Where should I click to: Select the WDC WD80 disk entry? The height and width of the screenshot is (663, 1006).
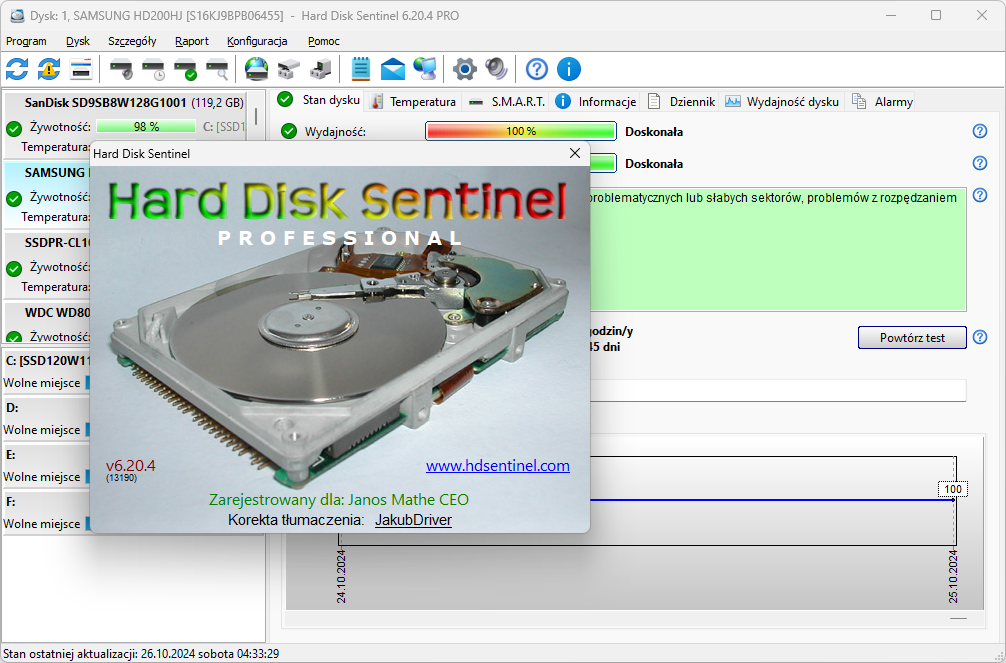click(47, 323)
